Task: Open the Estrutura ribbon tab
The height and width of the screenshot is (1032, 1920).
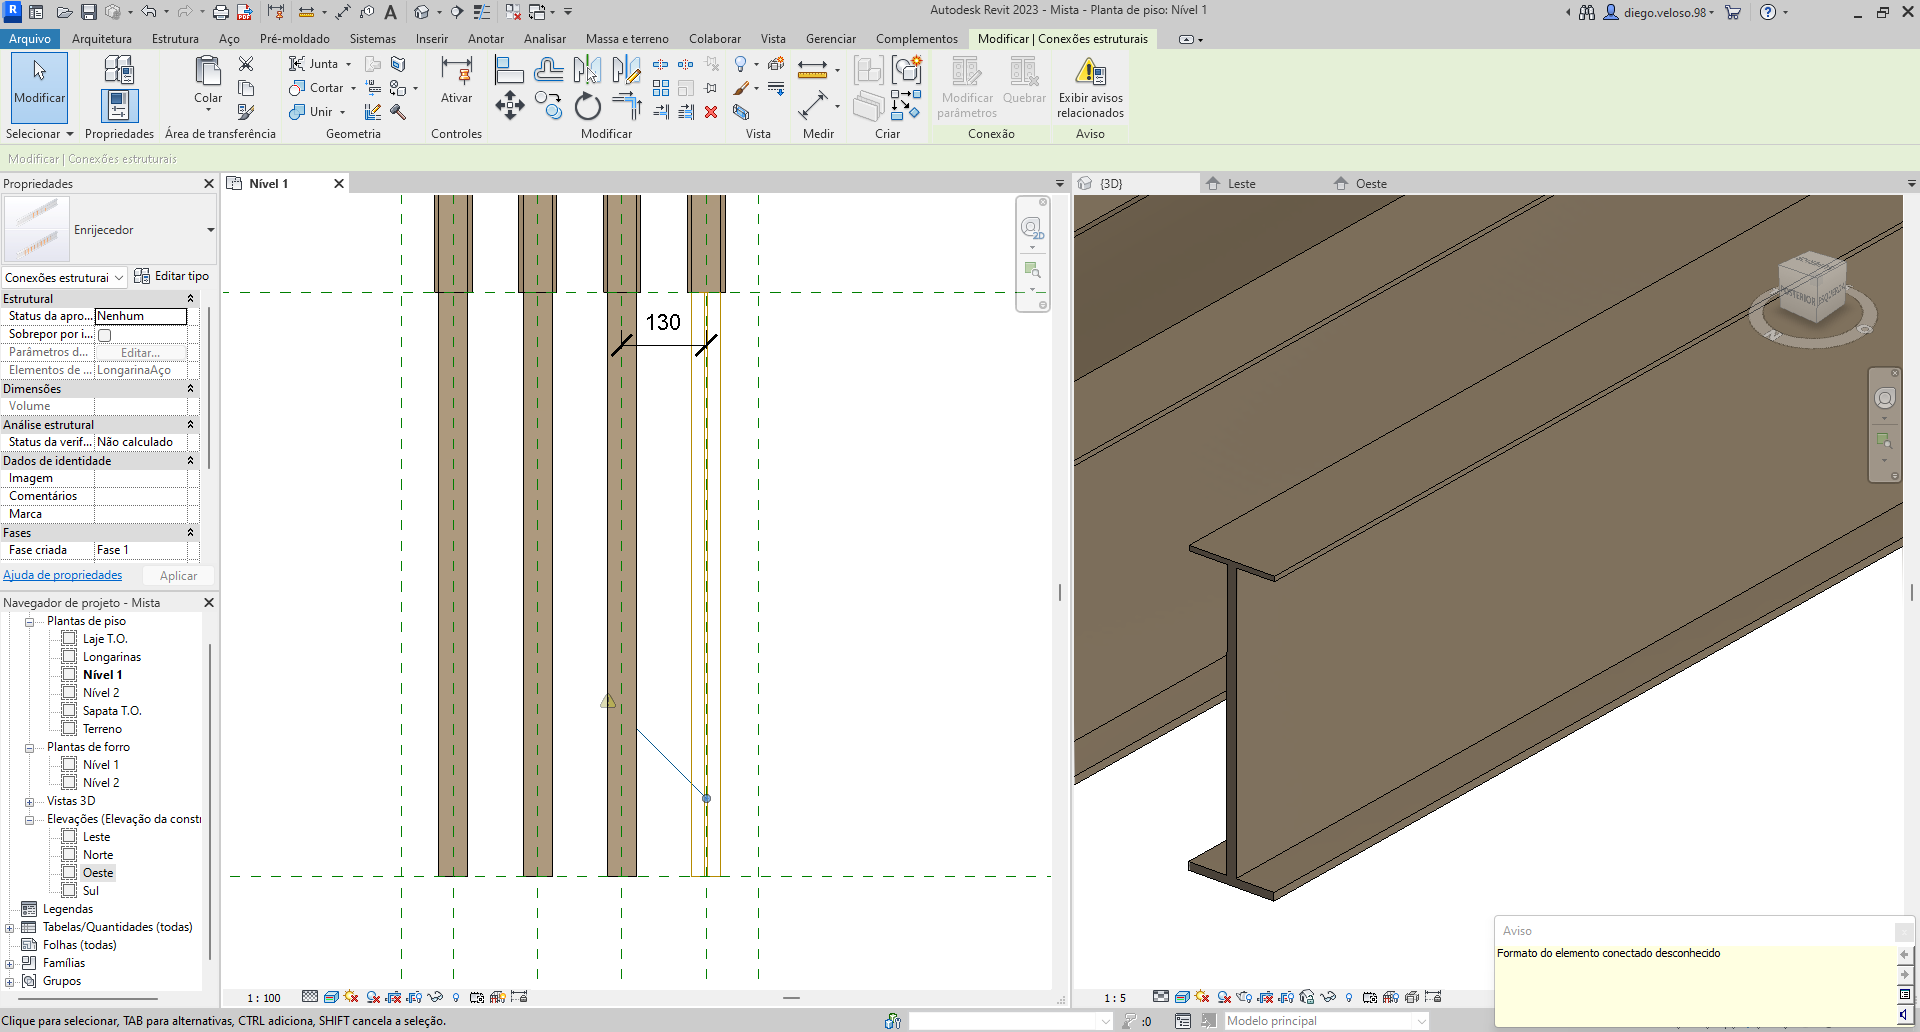Action: tap(175, 39)
